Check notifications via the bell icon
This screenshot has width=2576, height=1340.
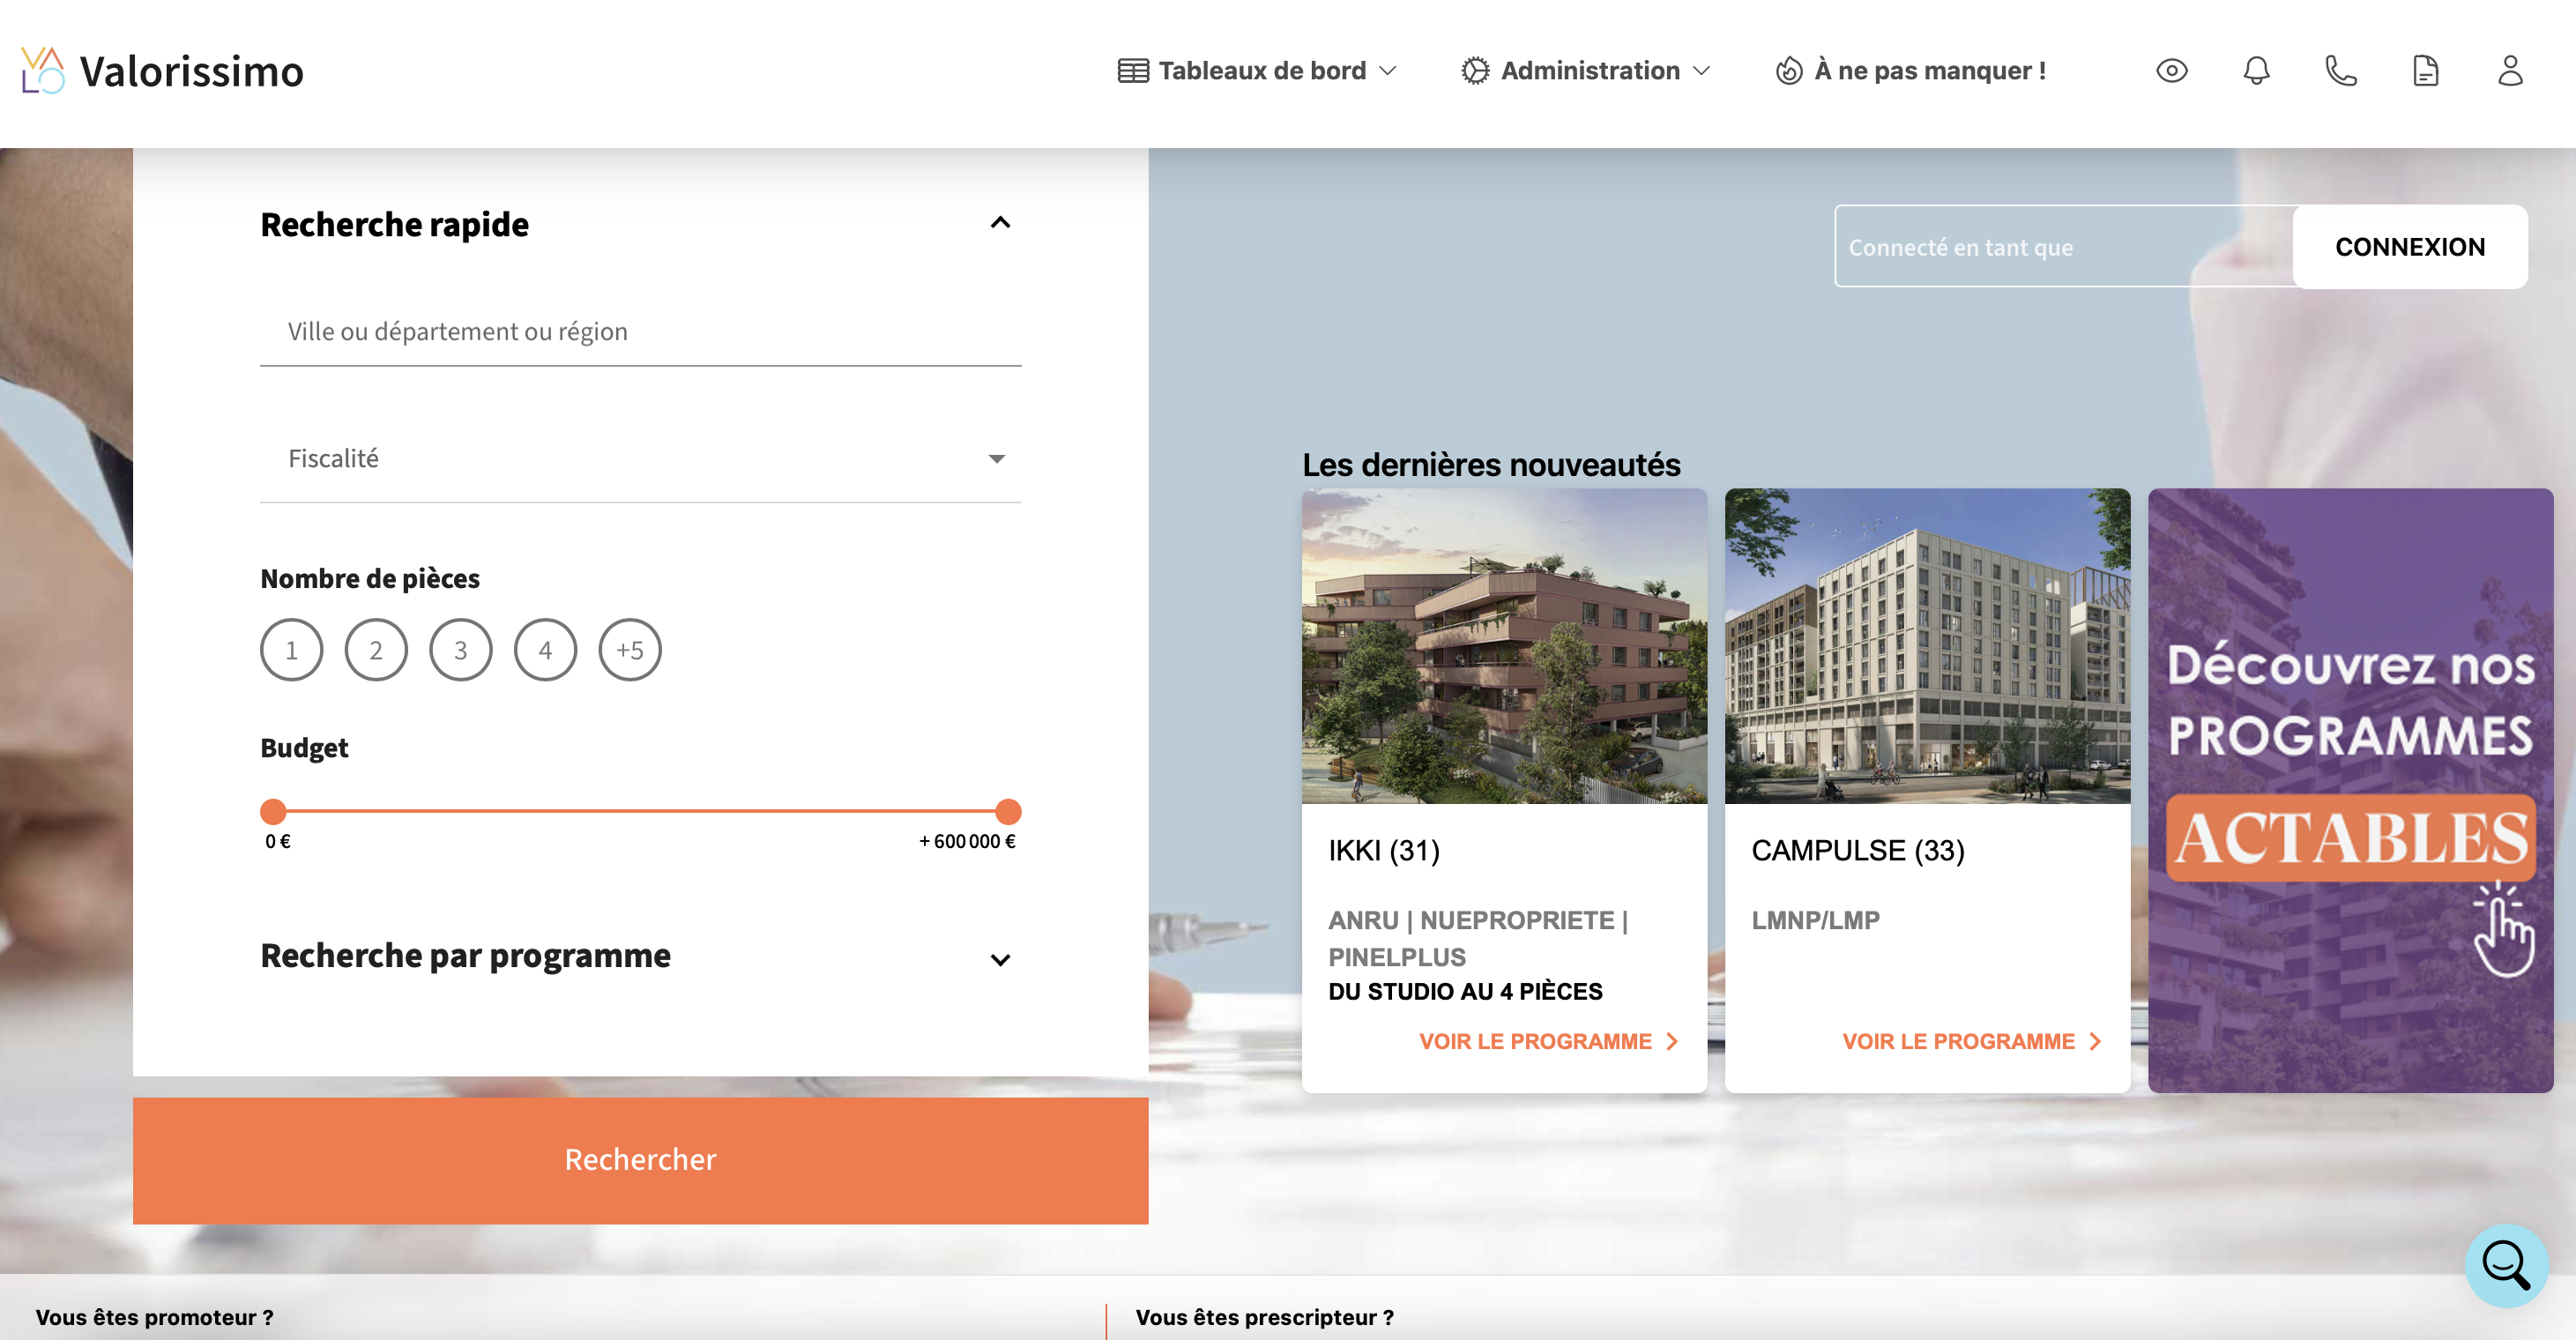tap(2256, 70)
